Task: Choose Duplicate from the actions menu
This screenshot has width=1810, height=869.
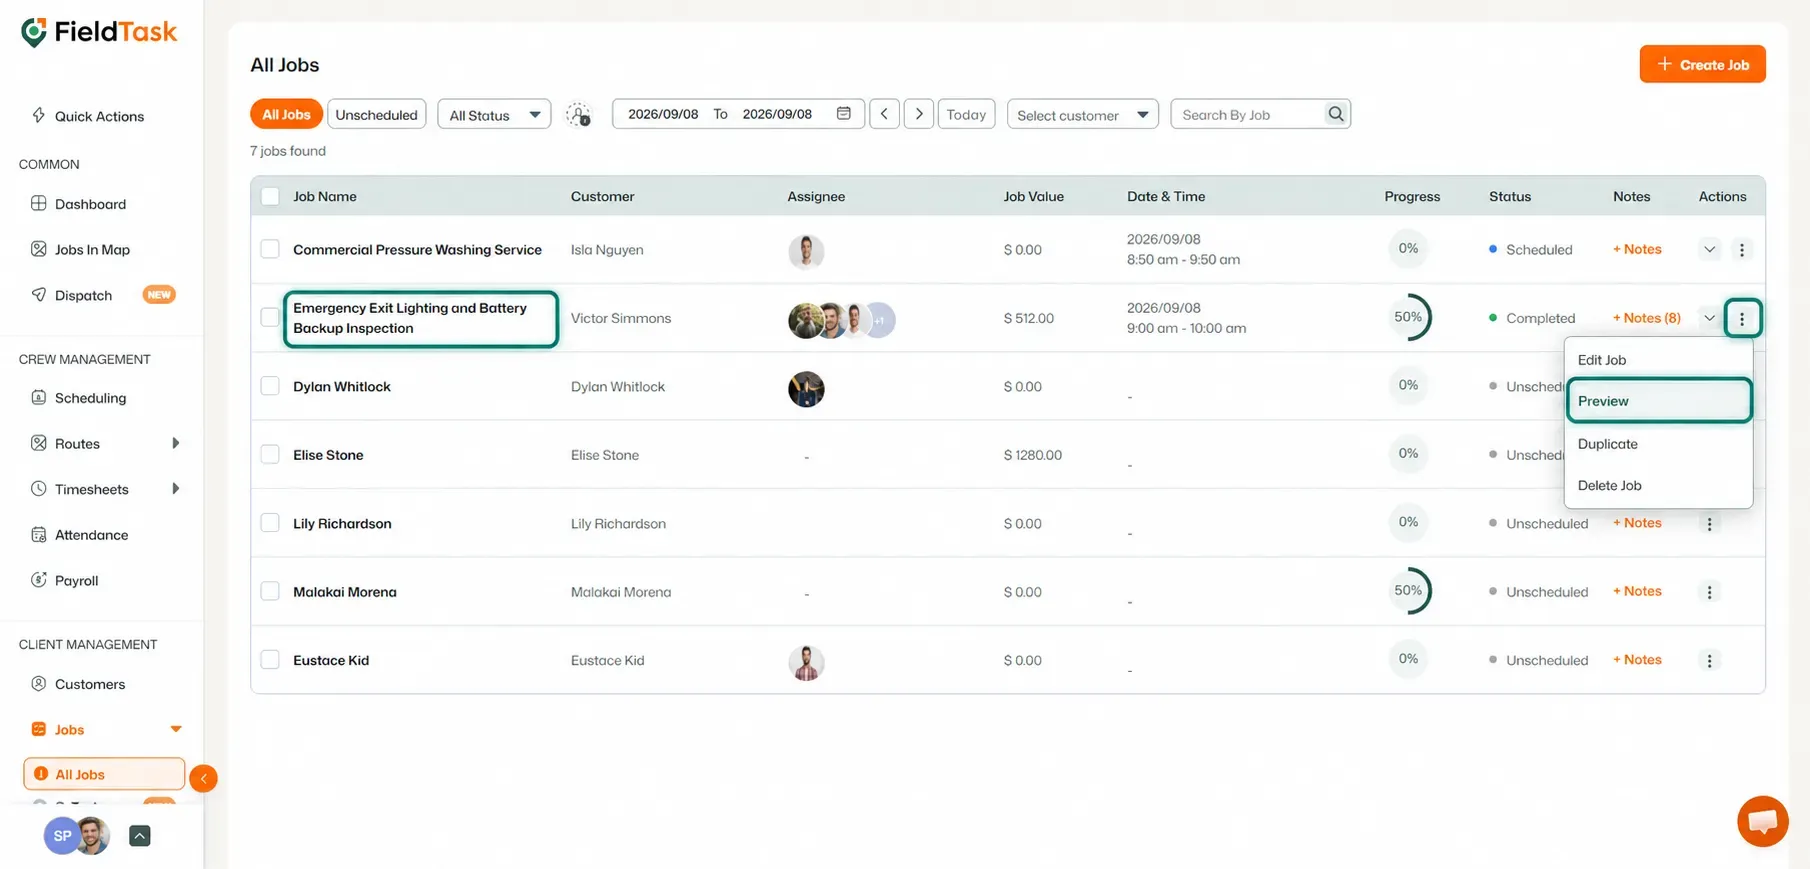Action: click(x=1659, y=444)
